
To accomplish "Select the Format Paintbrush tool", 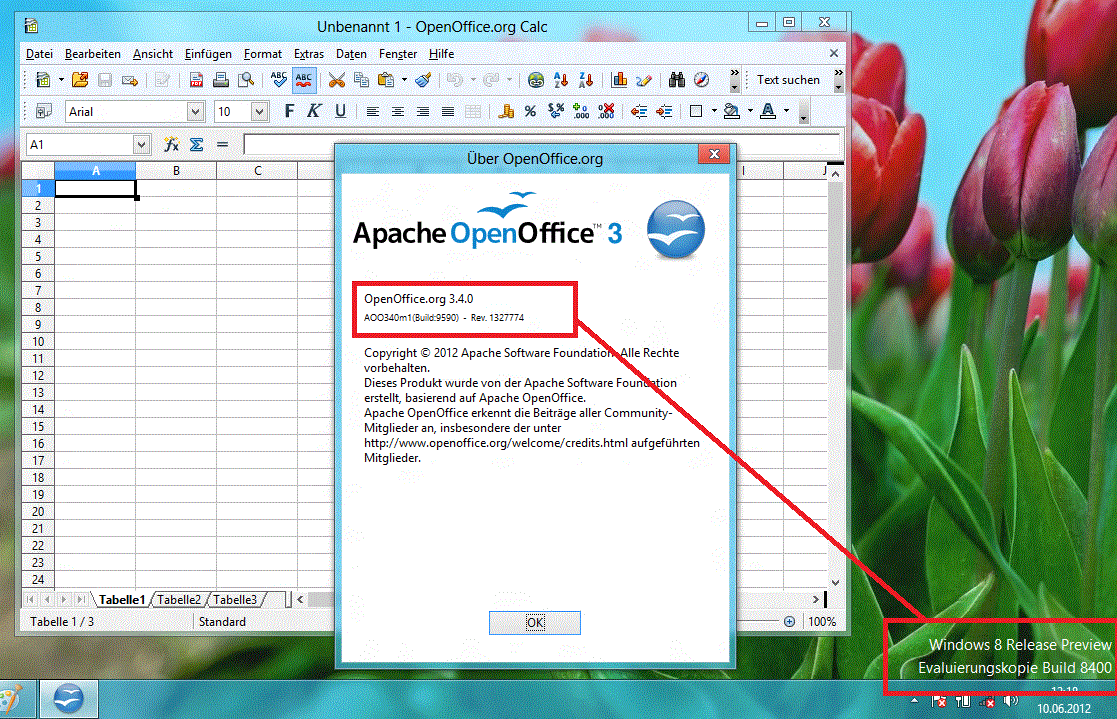I will [423, 80].
